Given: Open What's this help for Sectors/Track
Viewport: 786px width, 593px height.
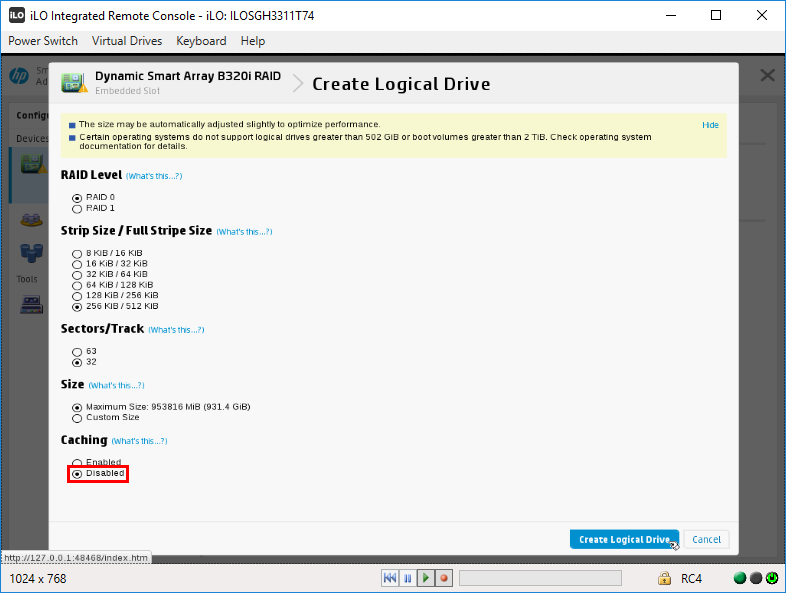Looking at the screenshot, I should tap(176, 330).
